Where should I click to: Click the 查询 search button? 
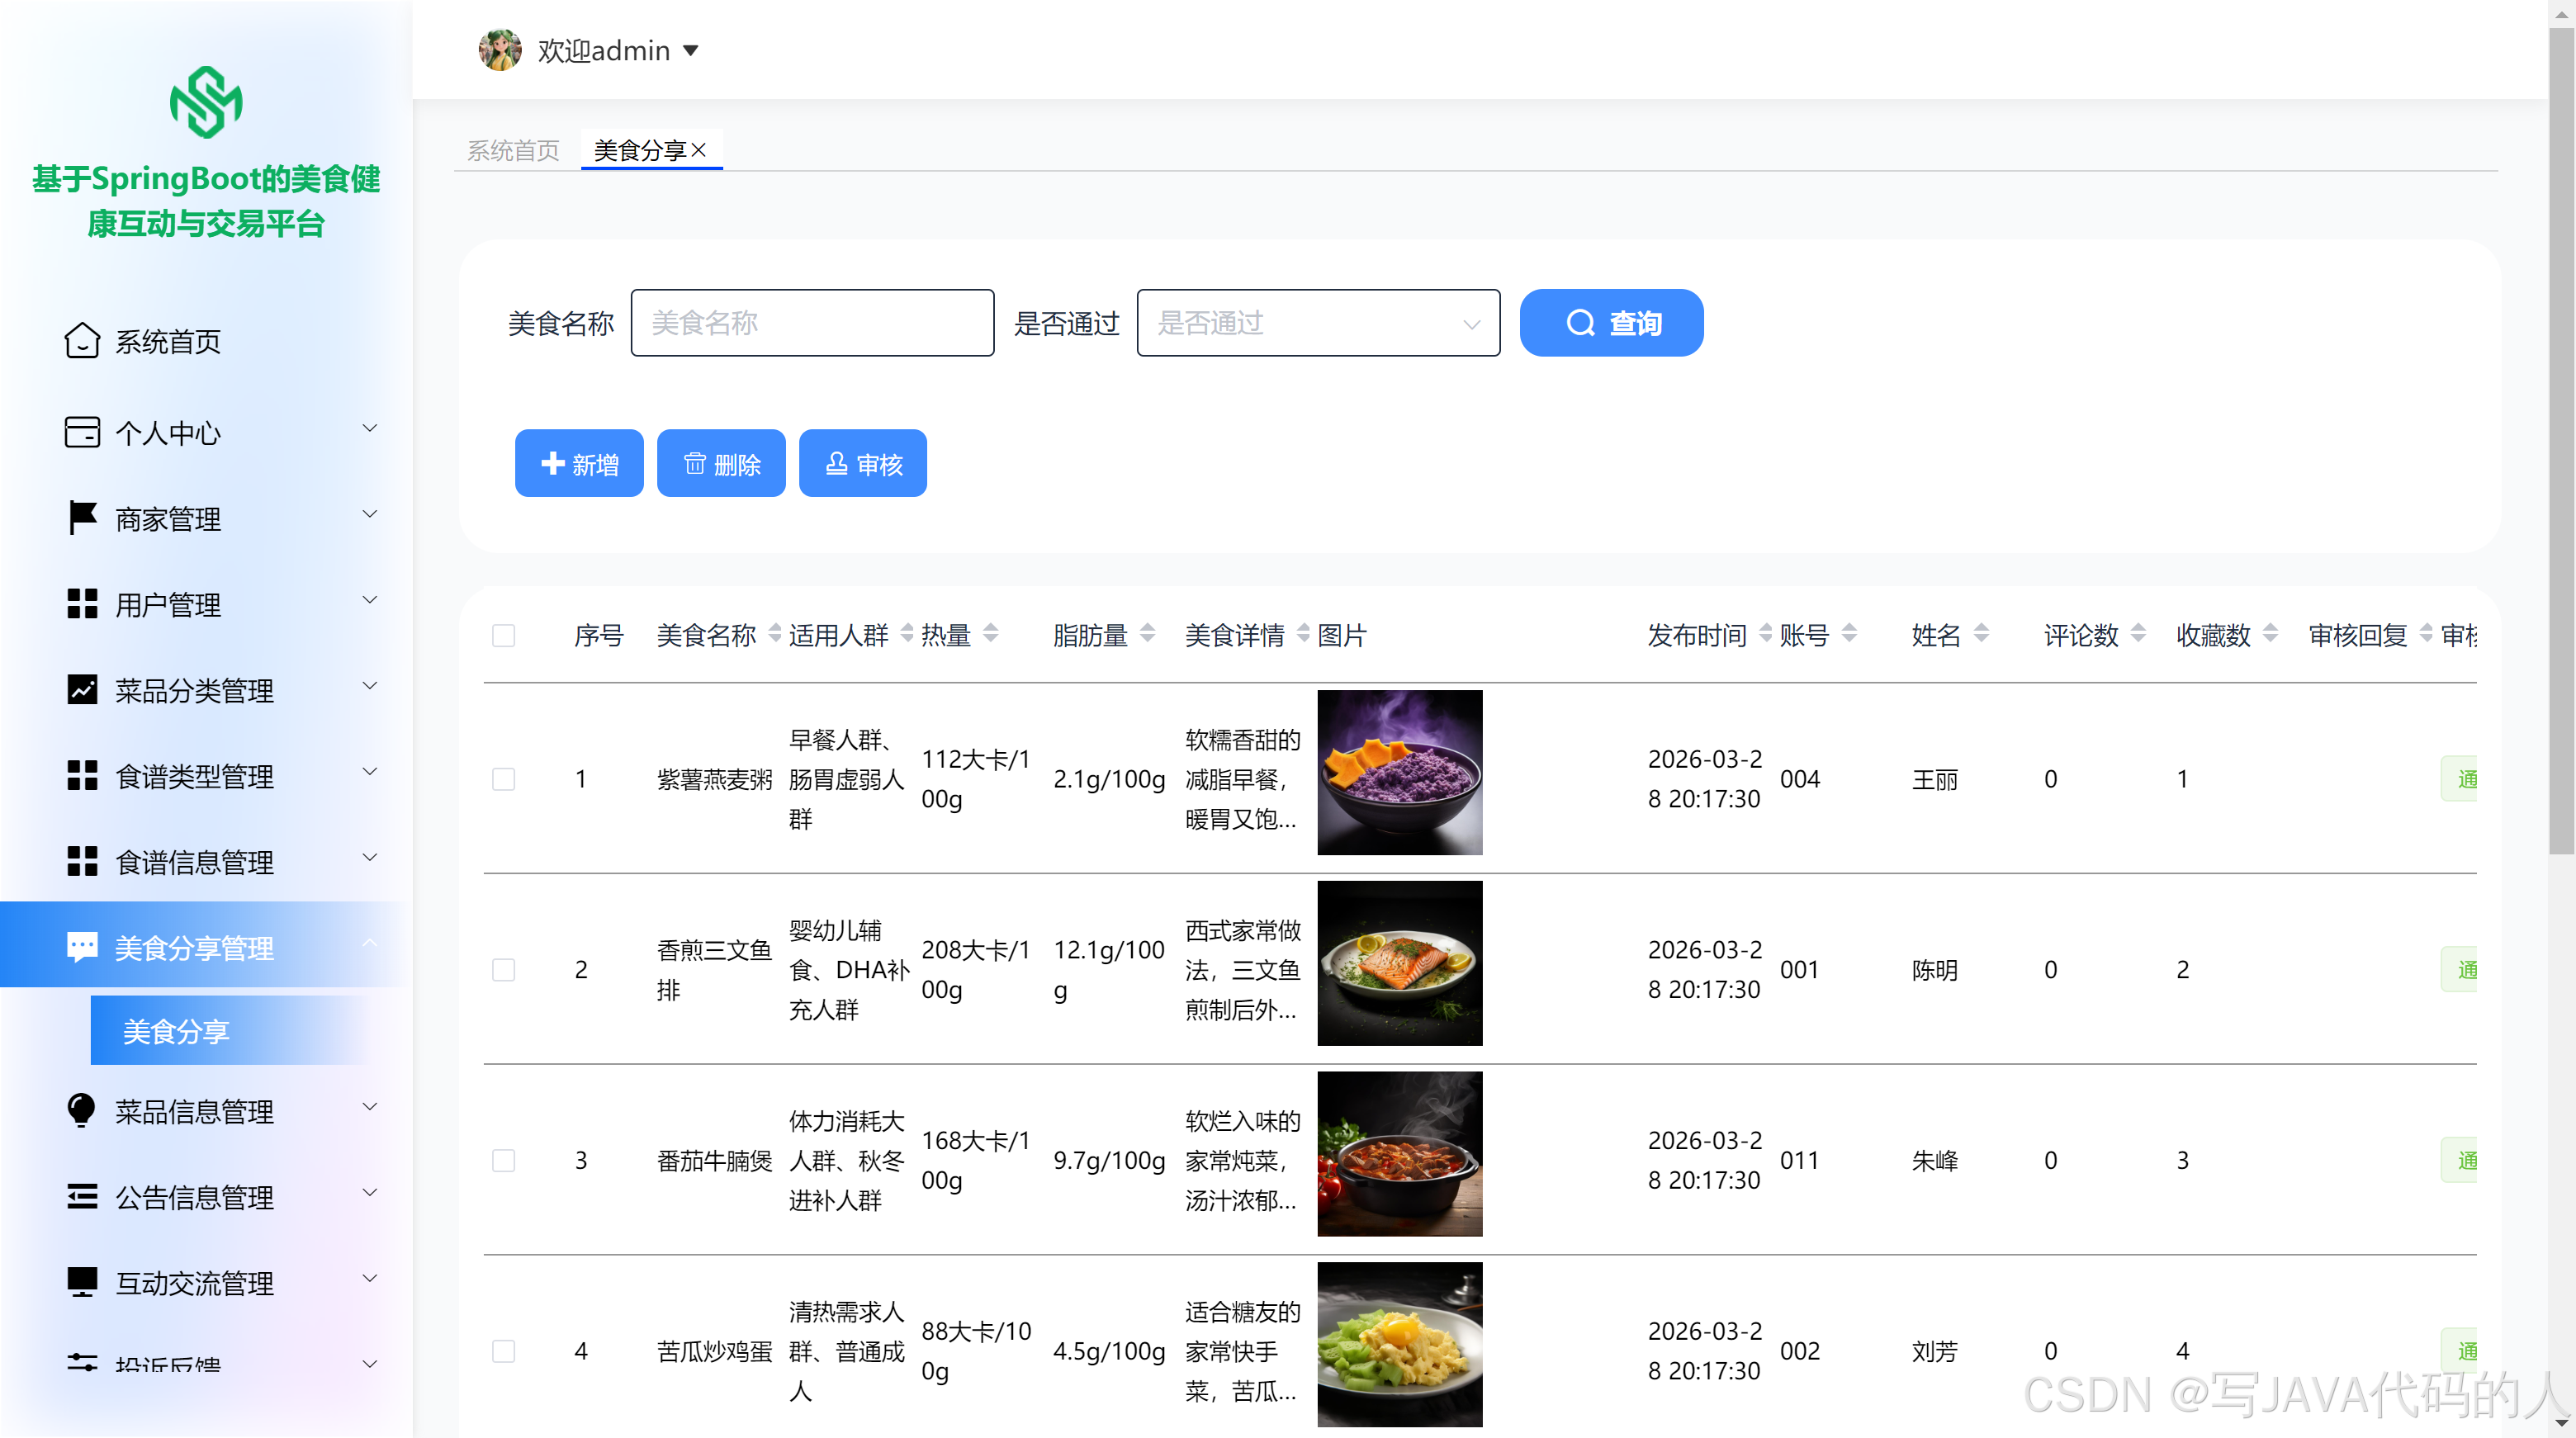point(1611,323)
